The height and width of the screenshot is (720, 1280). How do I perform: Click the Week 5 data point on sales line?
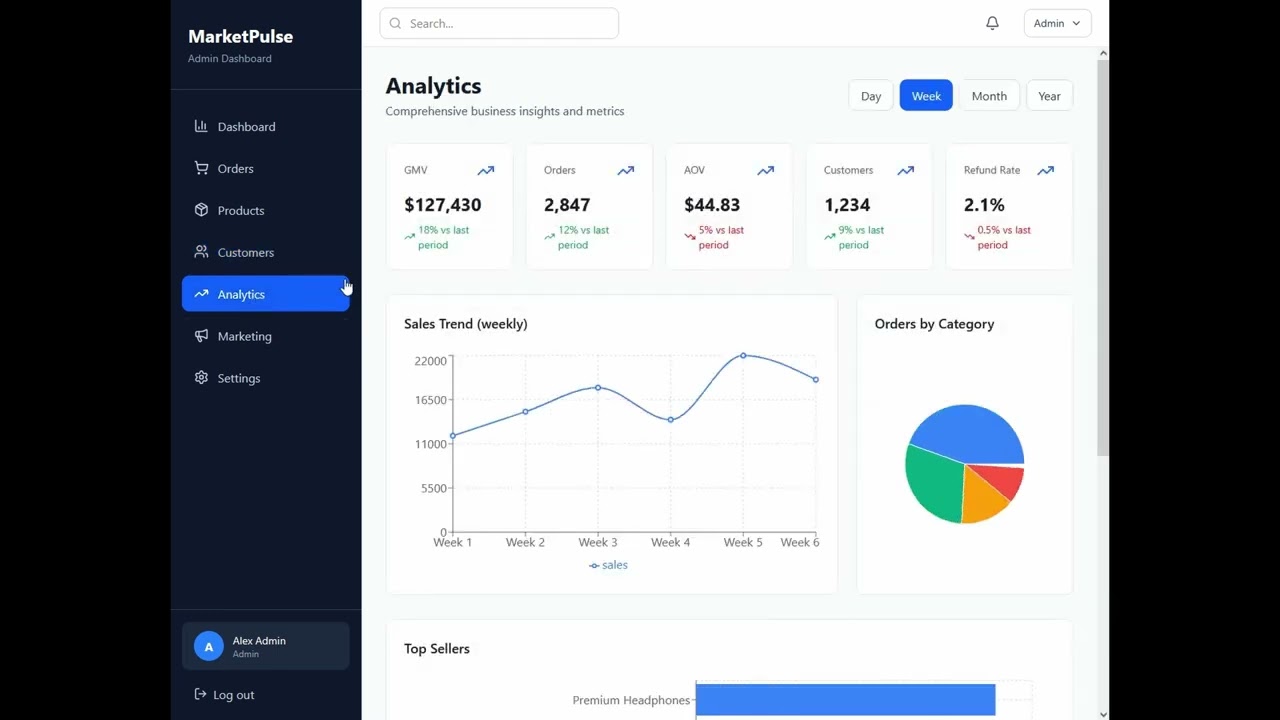click(743, 355)
